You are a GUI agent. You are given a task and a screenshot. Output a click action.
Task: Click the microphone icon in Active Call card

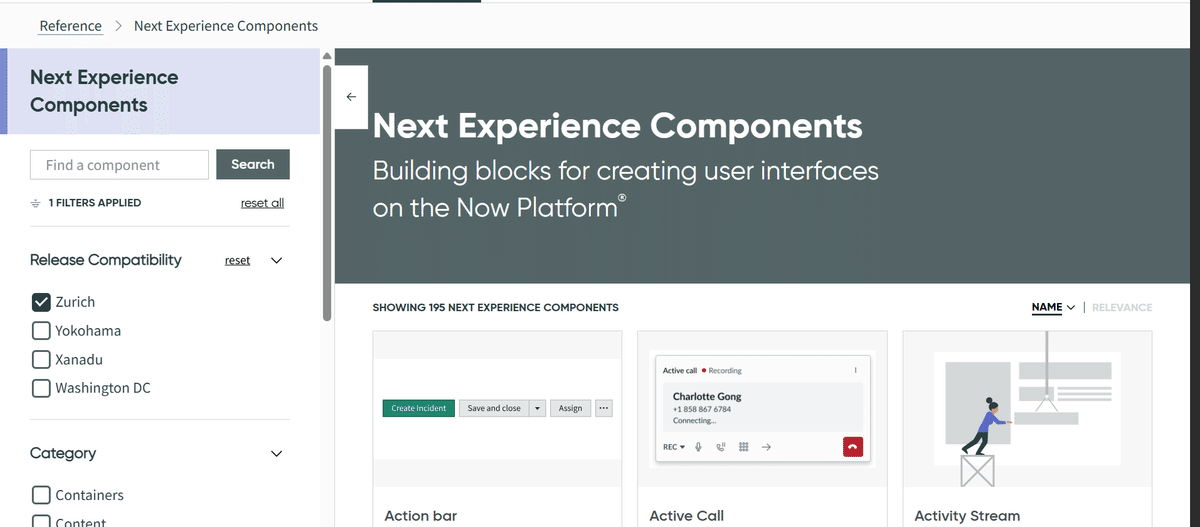(x=699, y=447)
